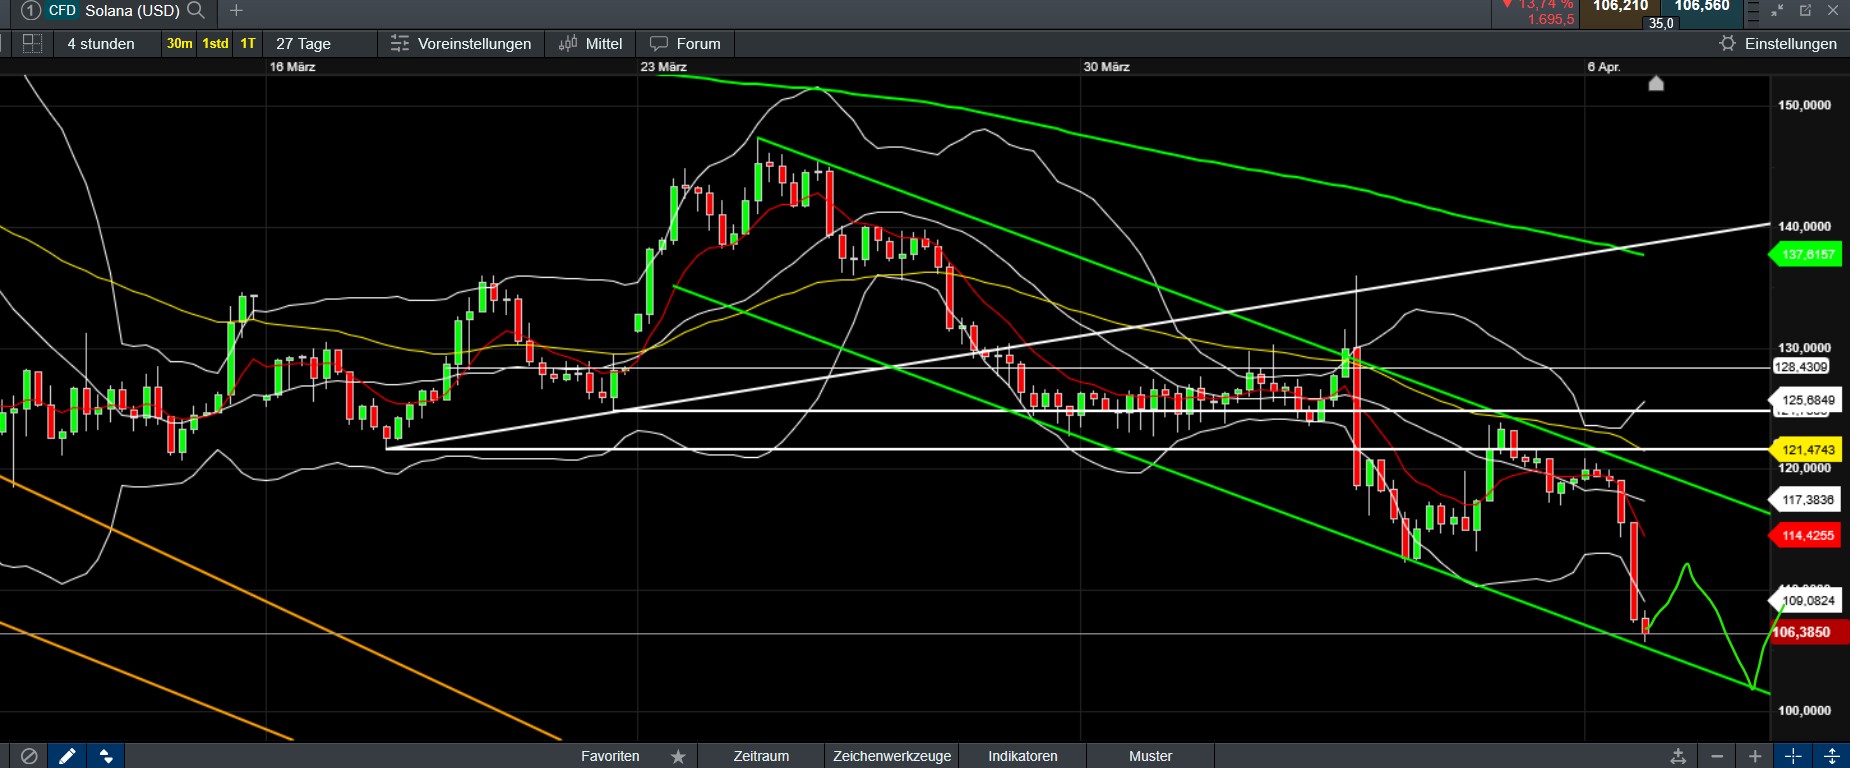Open the Mittel price type selector

coord(591,43)
